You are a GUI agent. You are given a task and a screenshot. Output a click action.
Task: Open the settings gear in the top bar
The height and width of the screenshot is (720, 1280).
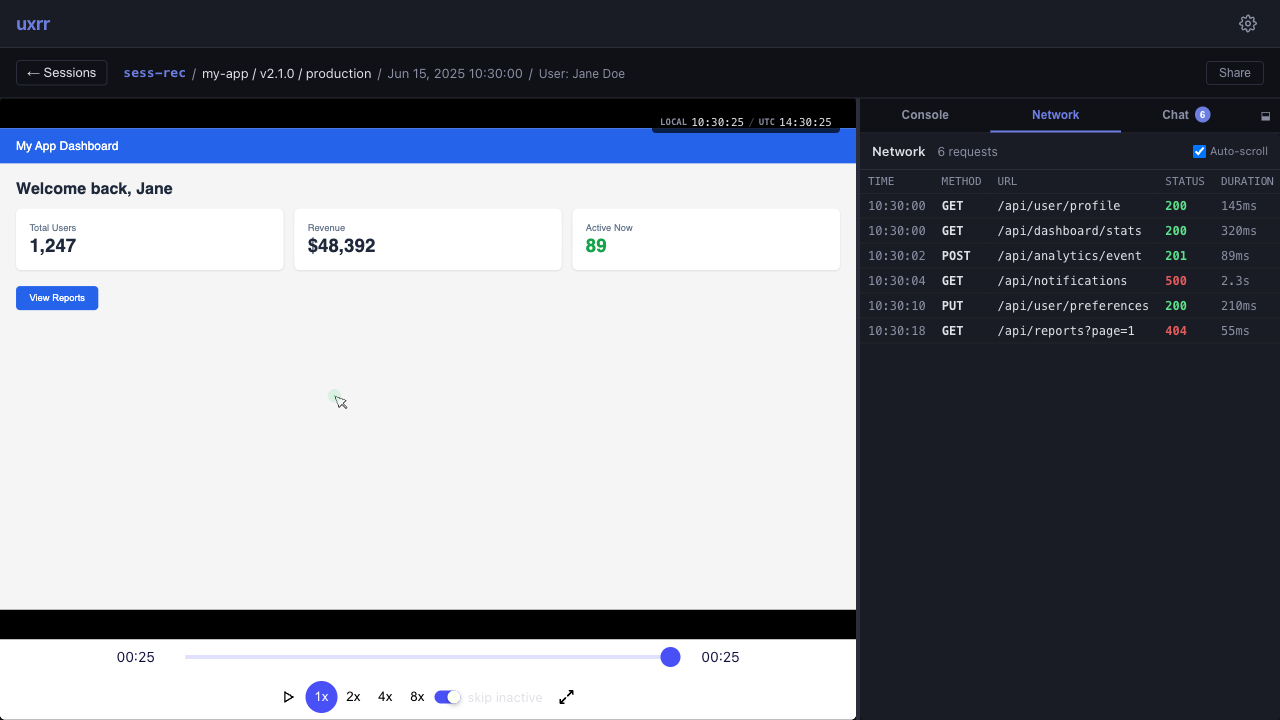click(1247, 23)
